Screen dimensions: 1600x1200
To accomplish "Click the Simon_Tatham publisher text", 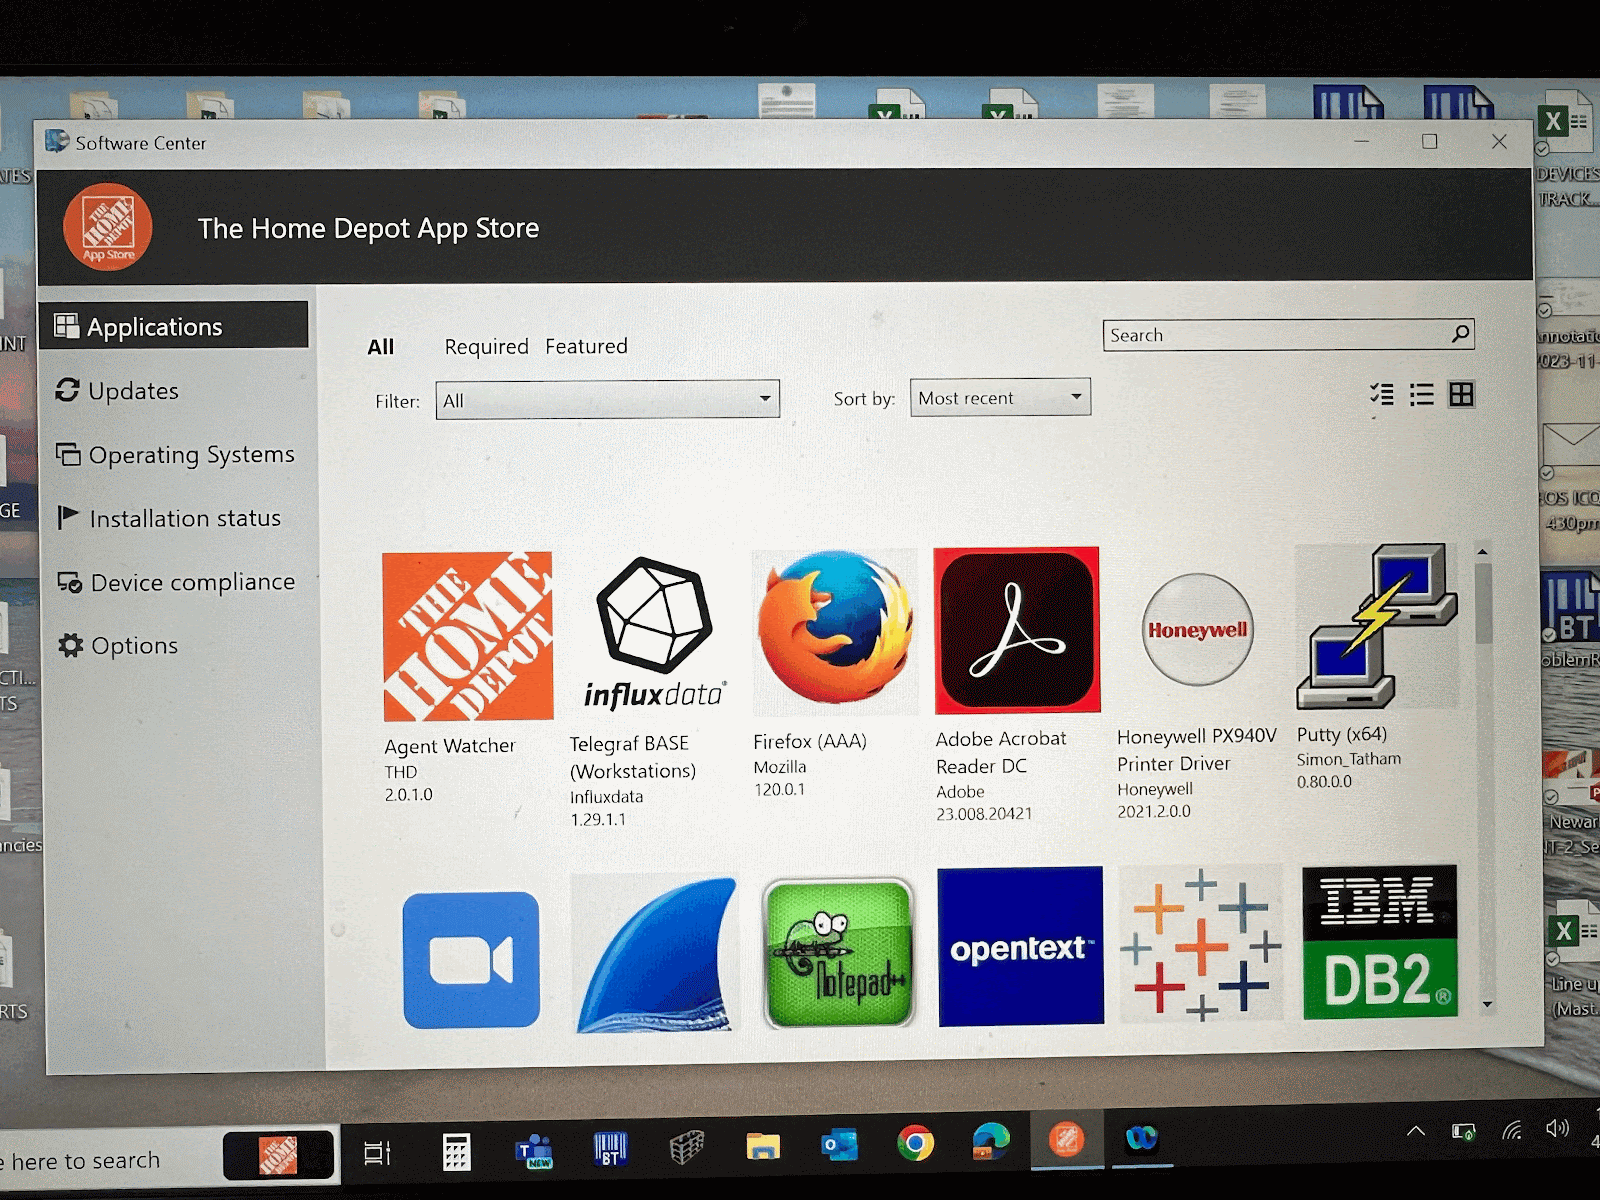I will pyautogui.click(x=1349, y=759).
